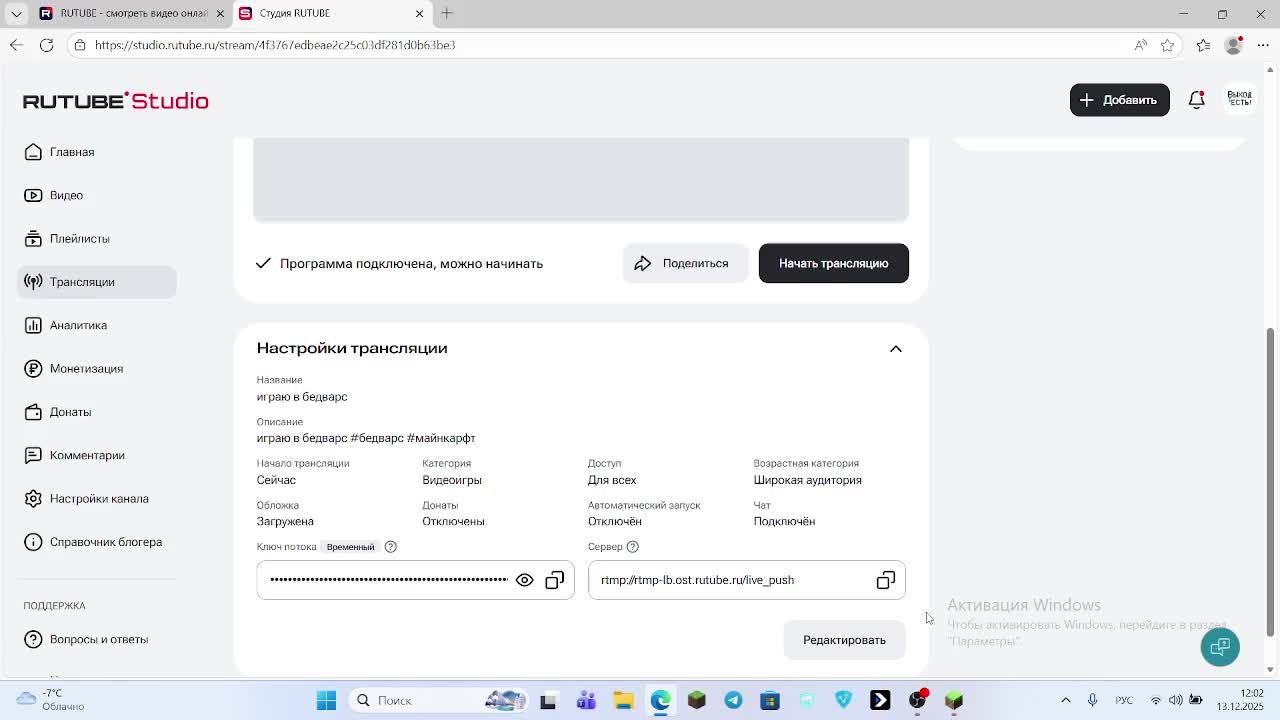Click the stream key field
The height and width of the screenshot is (720, 1280).
(x=415, y=580)
